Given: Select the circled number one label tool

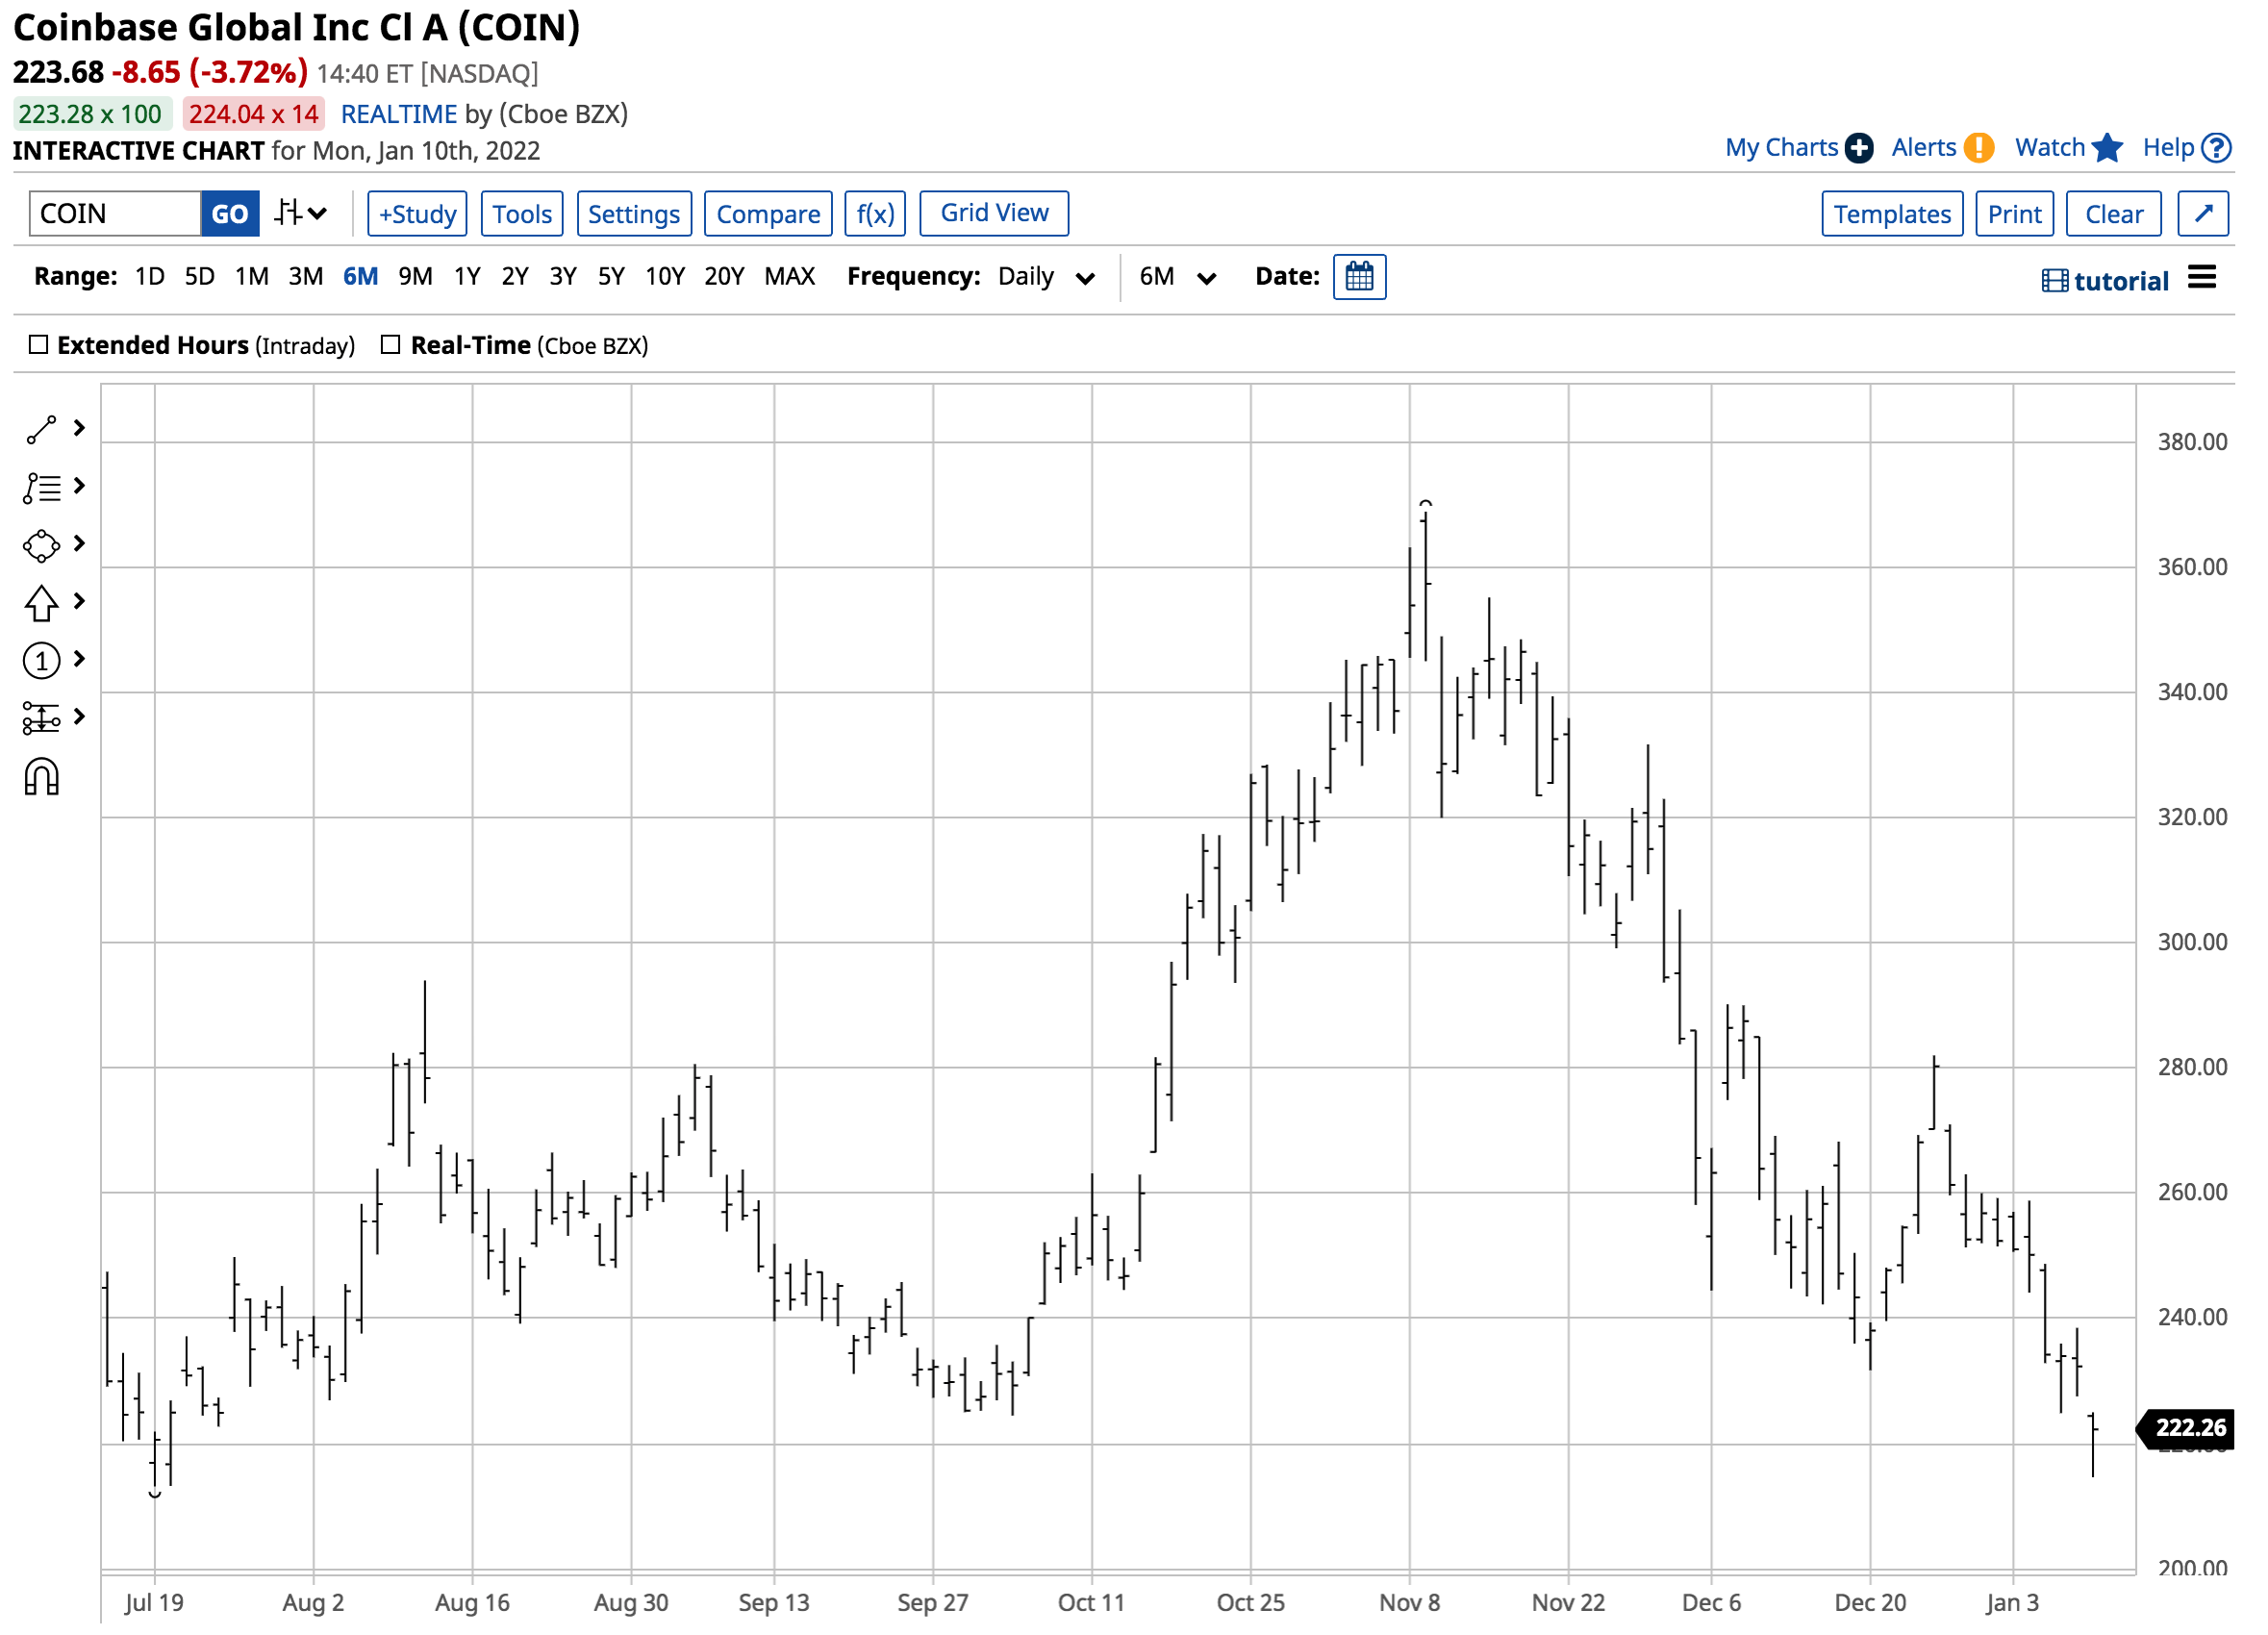Looking at the screenshot, I should click(41, 661).
